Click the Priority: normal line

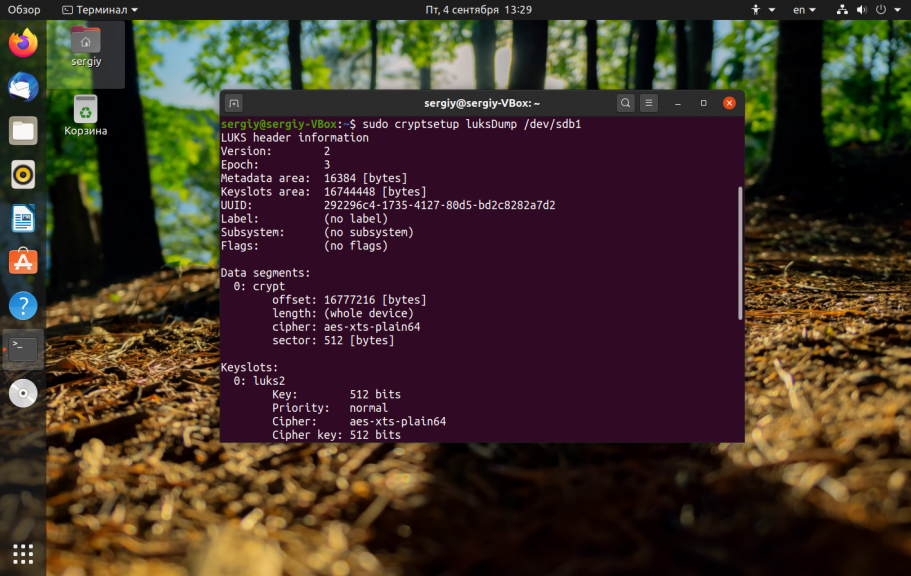click(x=330, y=408)
